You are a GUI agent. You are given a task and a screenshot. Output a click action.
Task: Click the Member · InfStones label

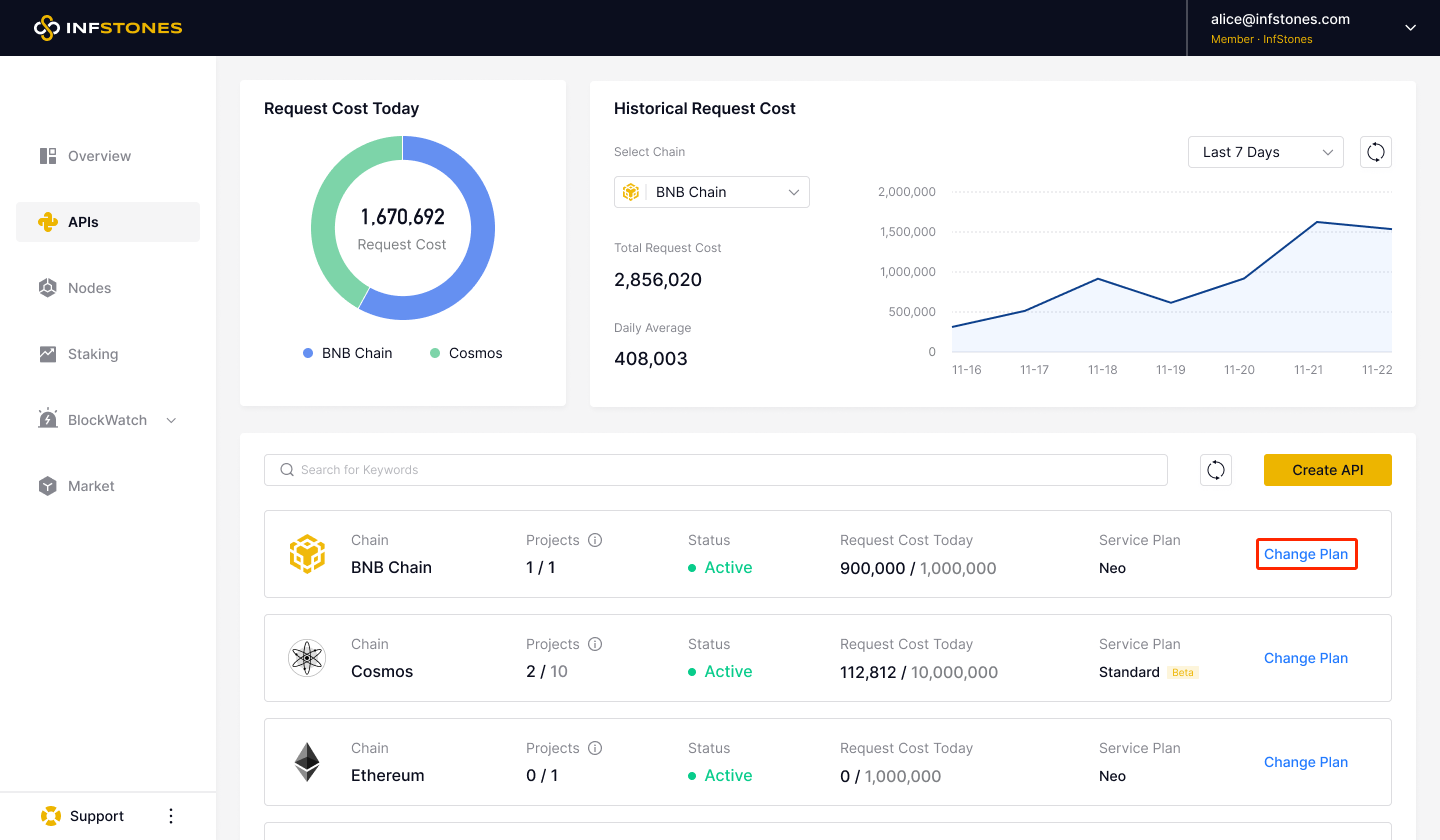coord(1261,39)
